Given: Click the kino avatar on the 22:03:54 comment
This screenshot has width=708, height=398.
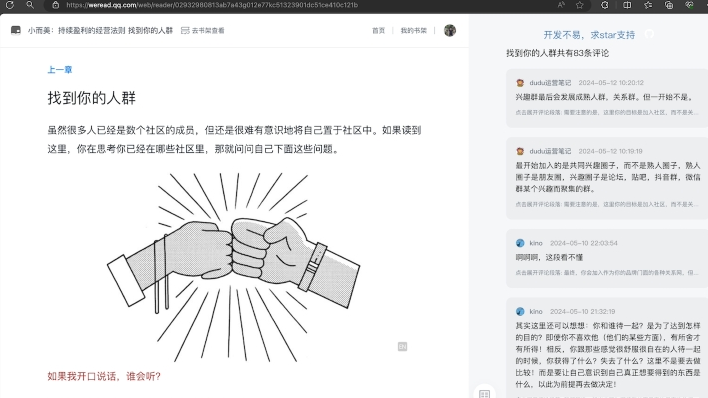Looking at the screenshot, I should (520, 243).
